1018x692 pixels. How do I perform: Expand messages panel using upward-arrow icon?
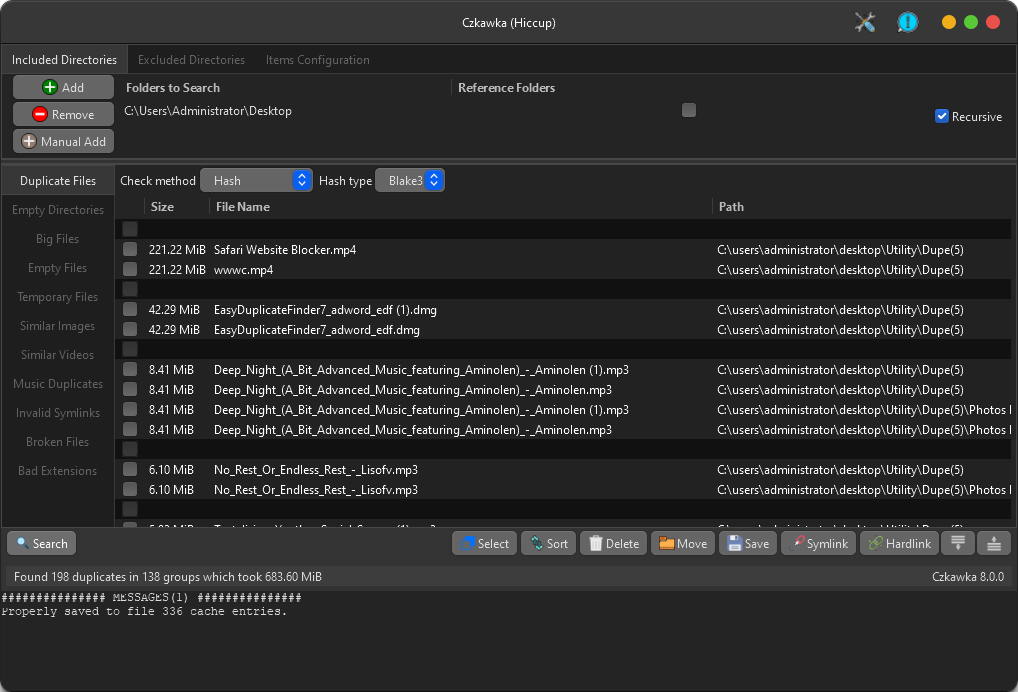[x=992, y=543]
